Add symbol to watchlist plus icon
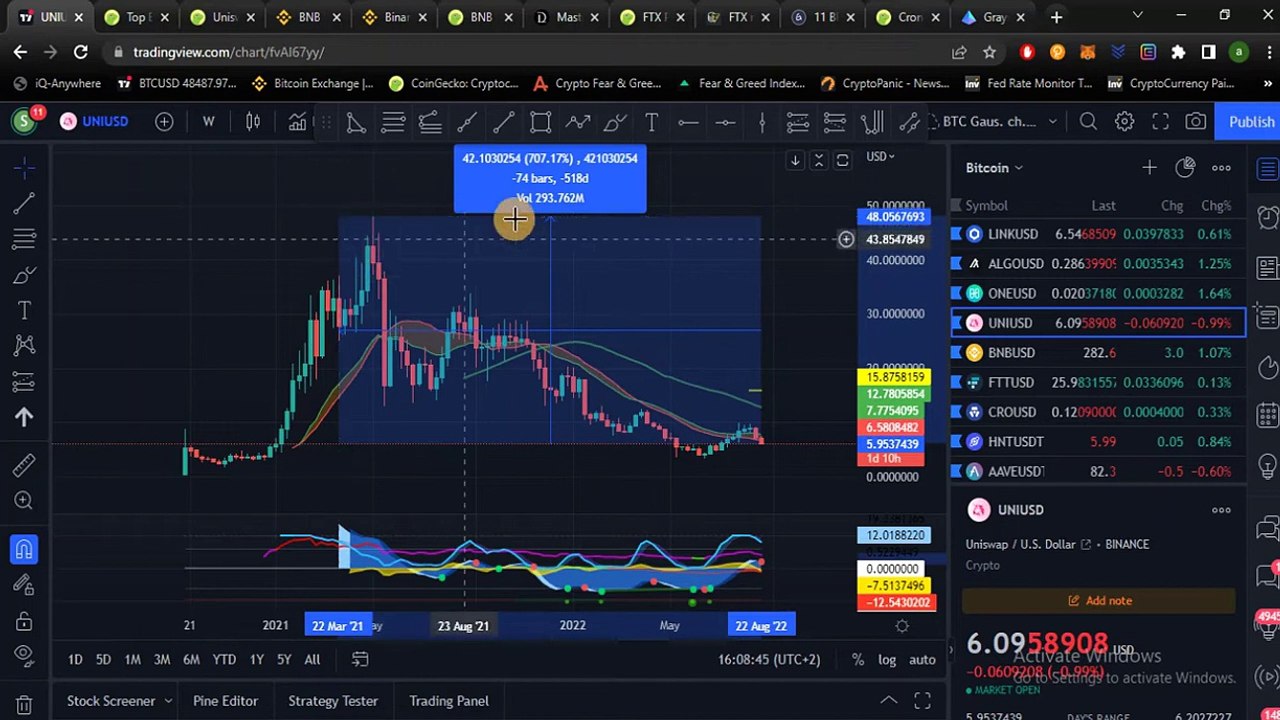The image size is (1280, 720). pos(1149,168)
